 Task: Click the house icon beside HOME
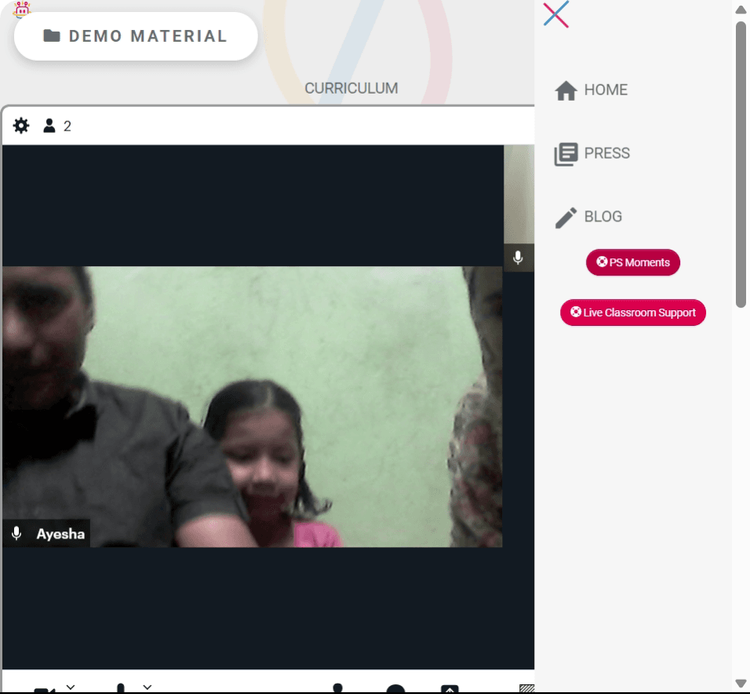point(566,90)
